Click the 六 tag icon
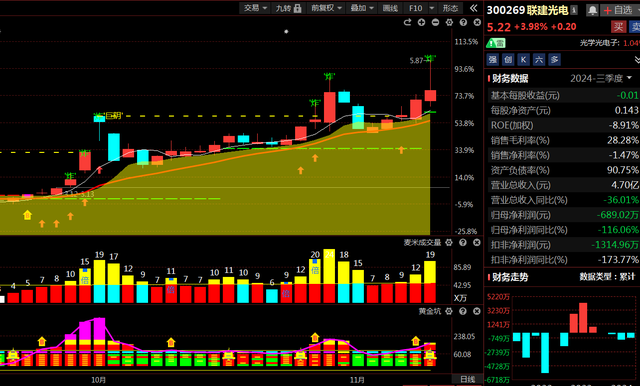Viewport: 640px width, 386px height. [x=539, y=60]
